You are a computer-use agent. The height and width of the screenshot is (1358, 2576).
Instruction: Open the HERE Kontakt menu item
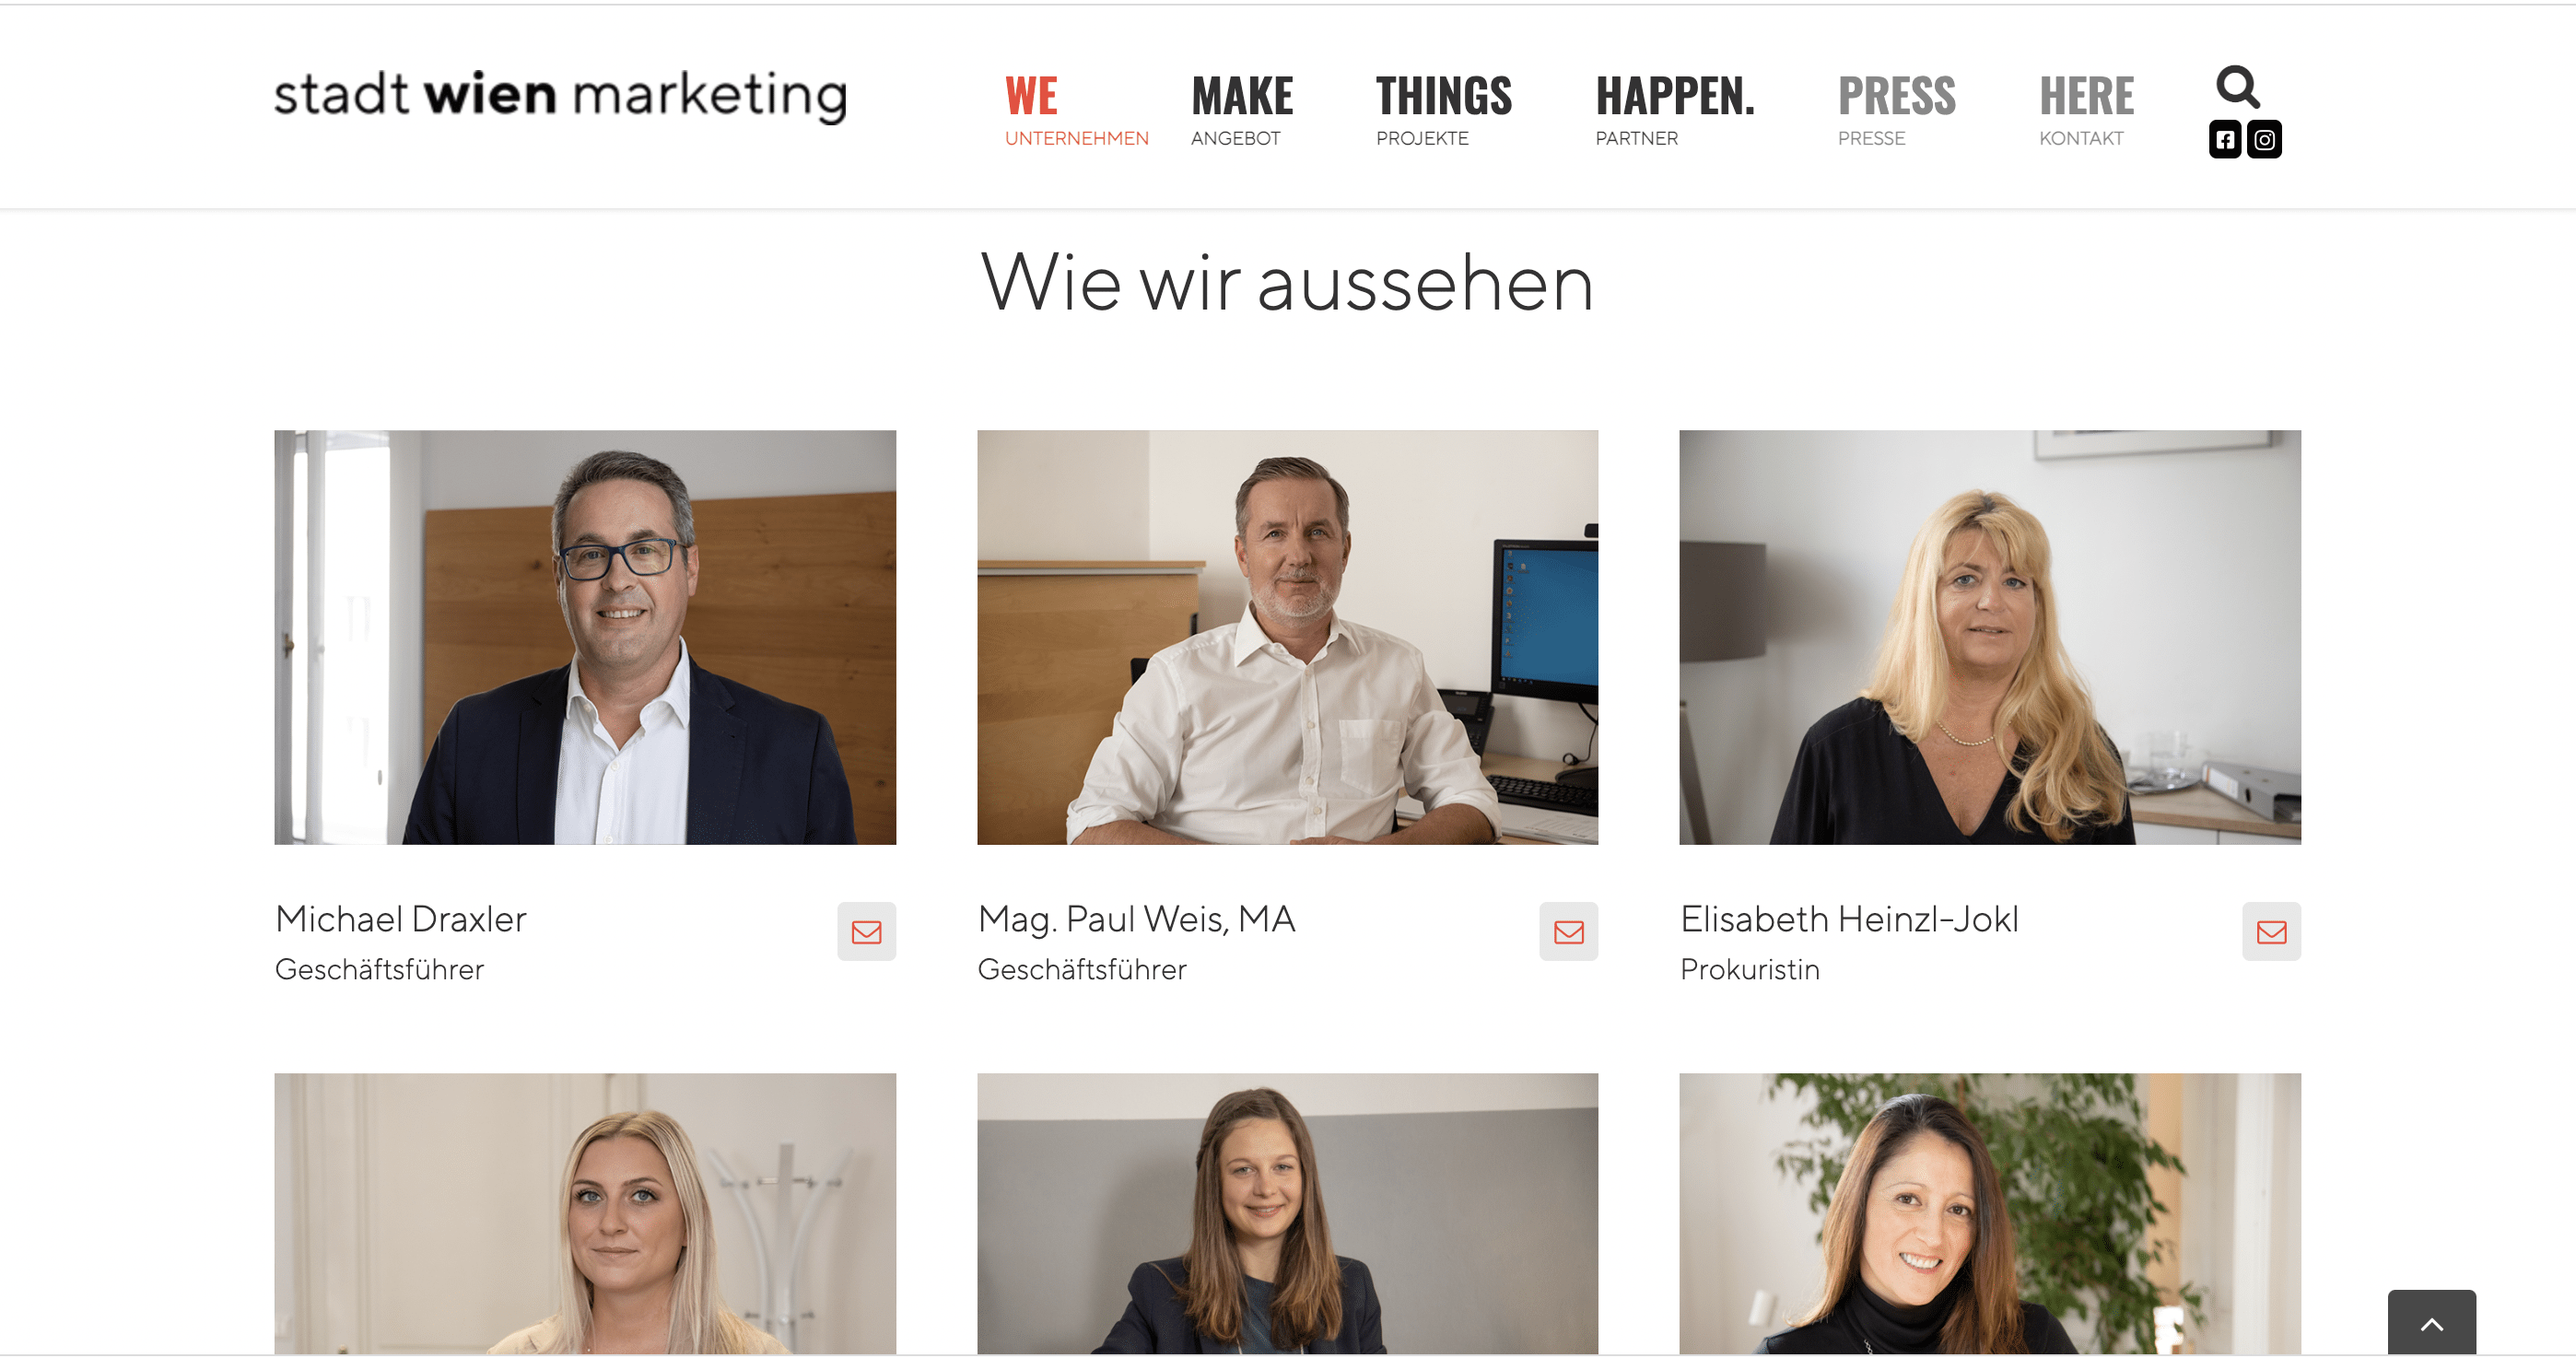pyautogui.click(x=2086, y=110)
